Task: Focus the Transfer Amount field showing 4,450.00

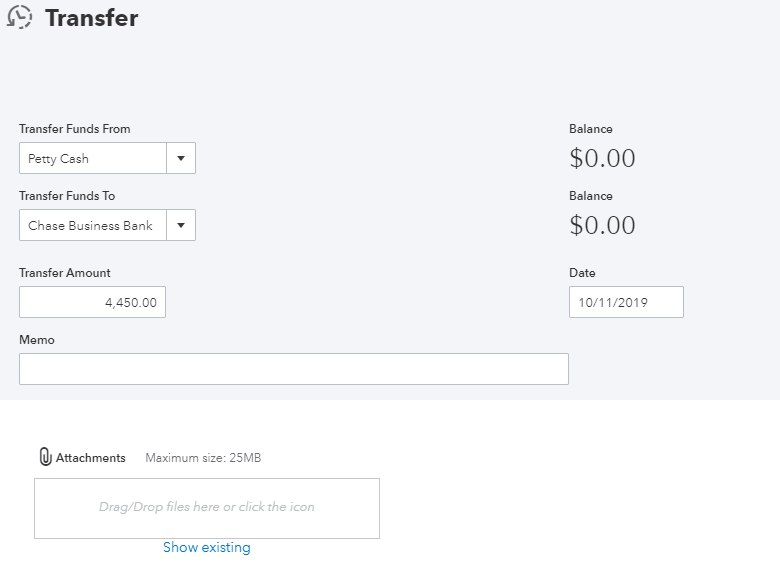Action: pos(92,302)
